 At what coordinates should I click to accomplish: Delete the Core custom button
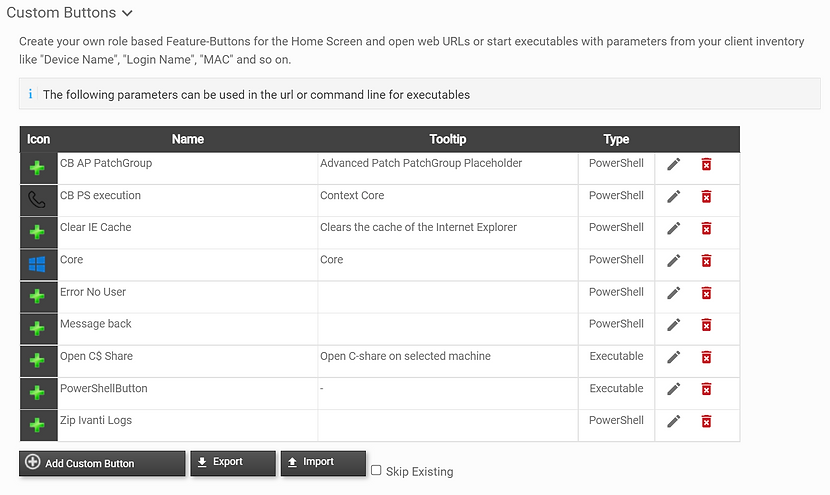point(706,260)
